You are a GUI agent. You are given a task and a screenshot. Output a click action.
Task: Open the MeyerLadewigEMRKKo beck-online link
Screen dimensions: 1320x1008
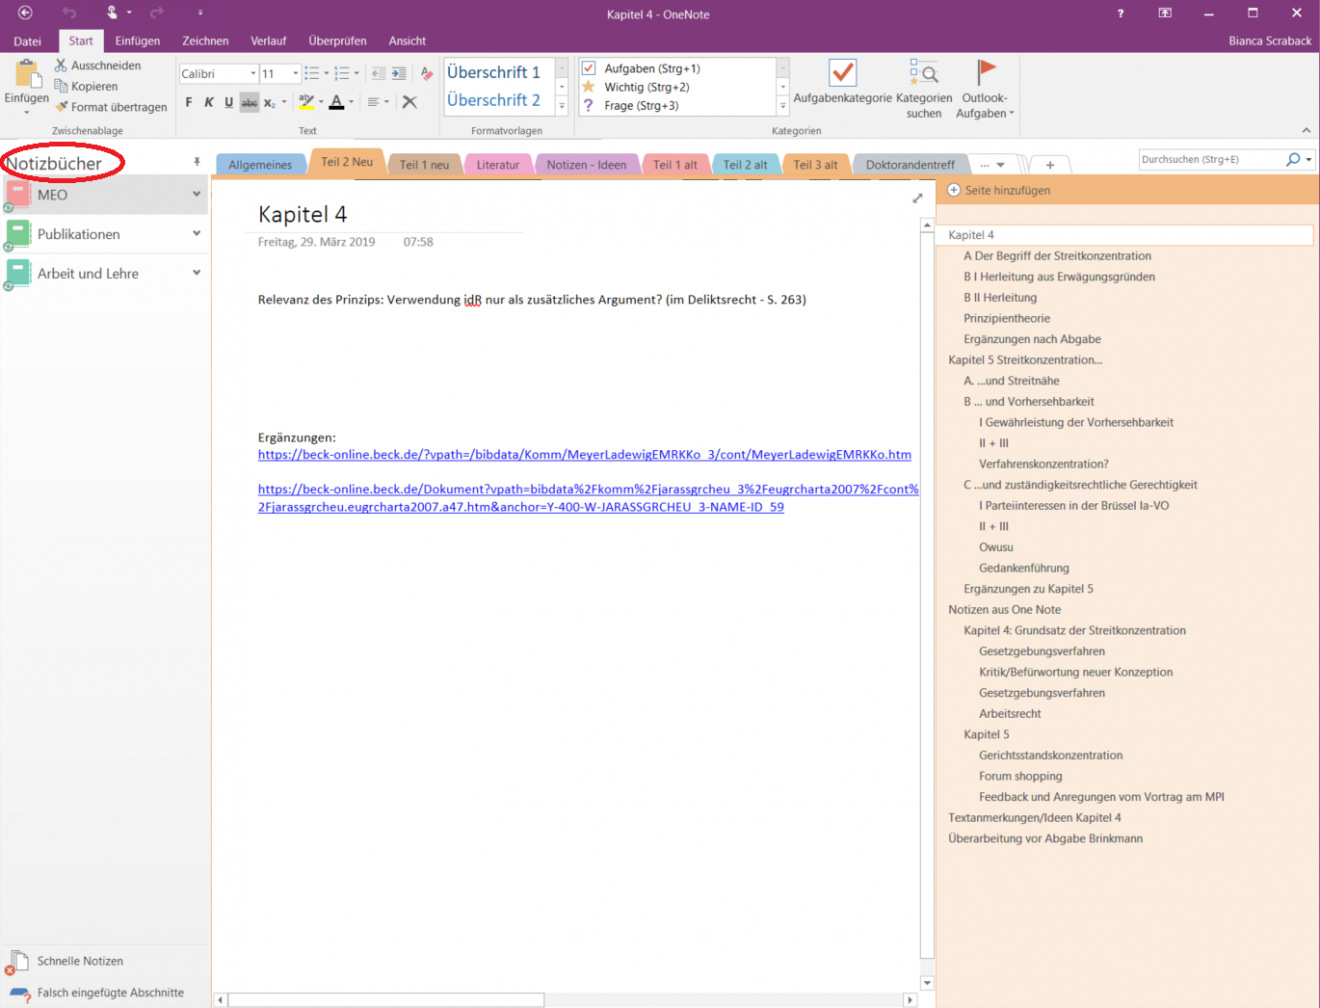tap(584, 454)
